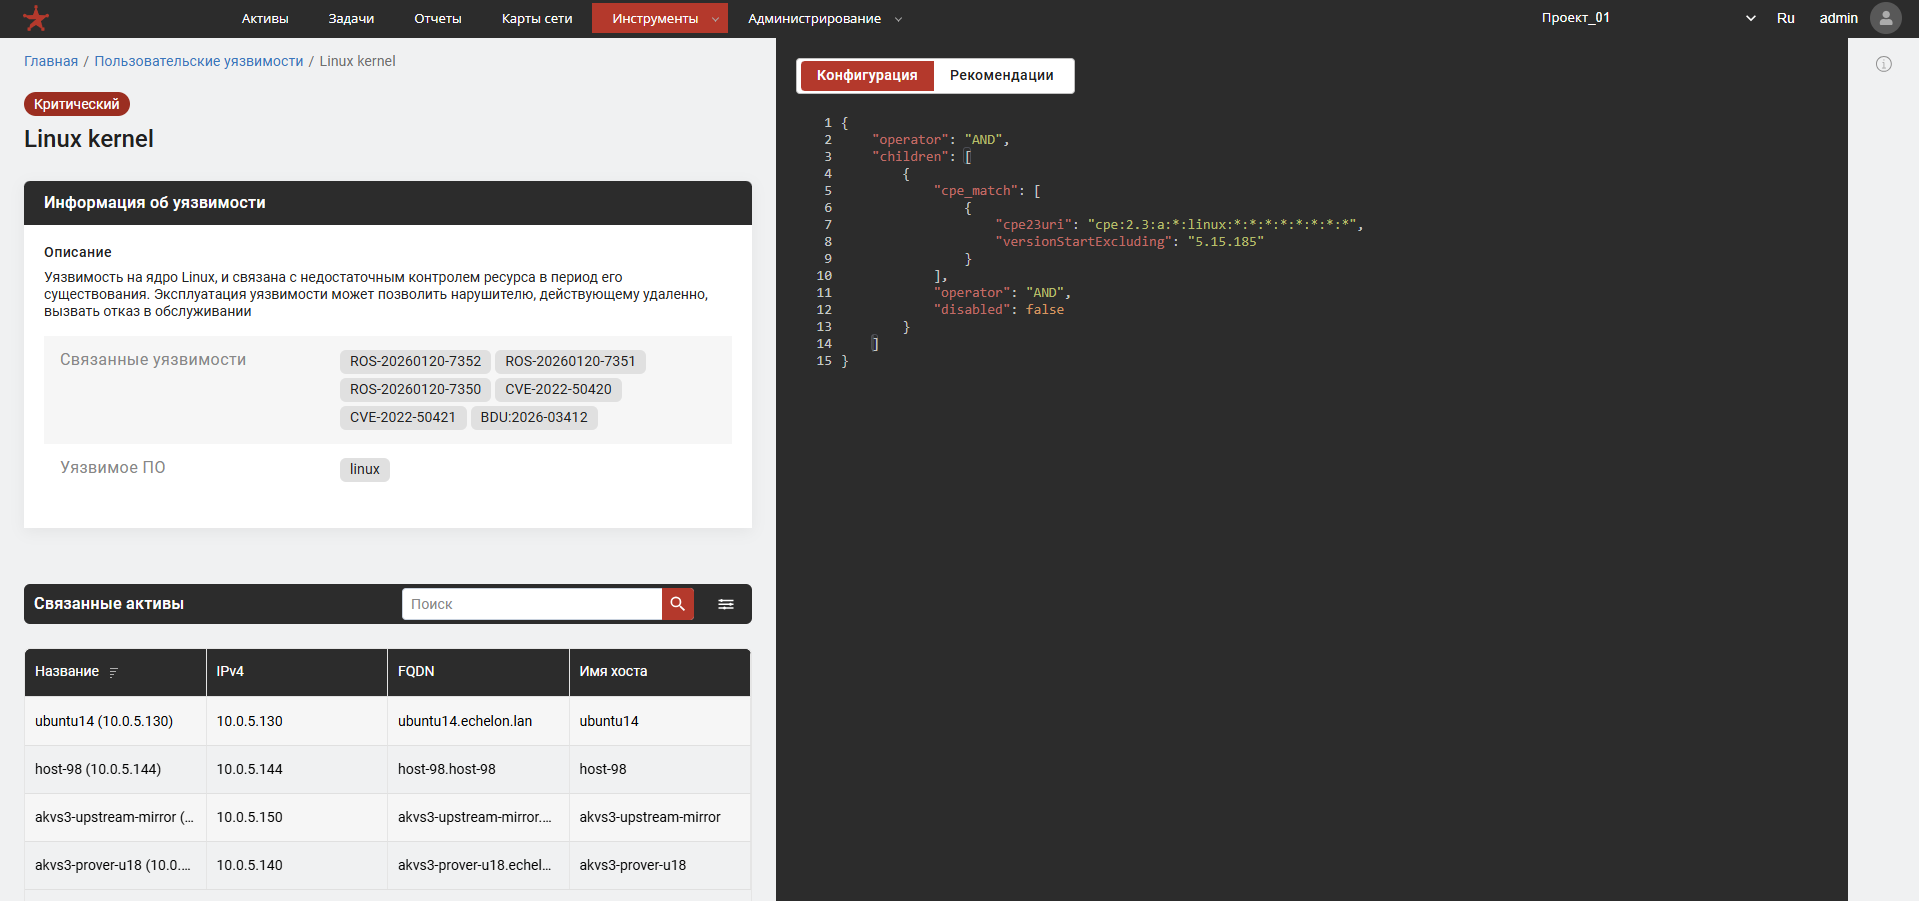
Task: Click the info icon in the right sidebar
Action: (1884, 64)
